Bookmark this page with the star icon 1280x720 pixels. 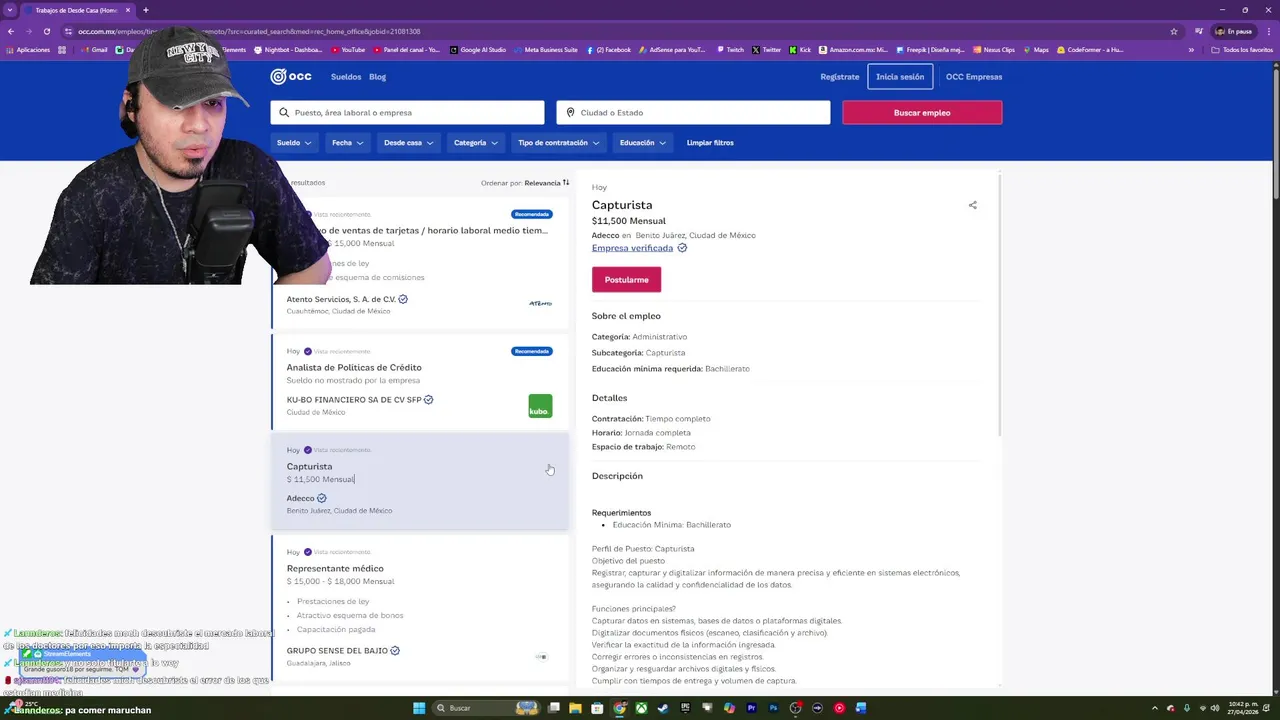(1174, 31)
